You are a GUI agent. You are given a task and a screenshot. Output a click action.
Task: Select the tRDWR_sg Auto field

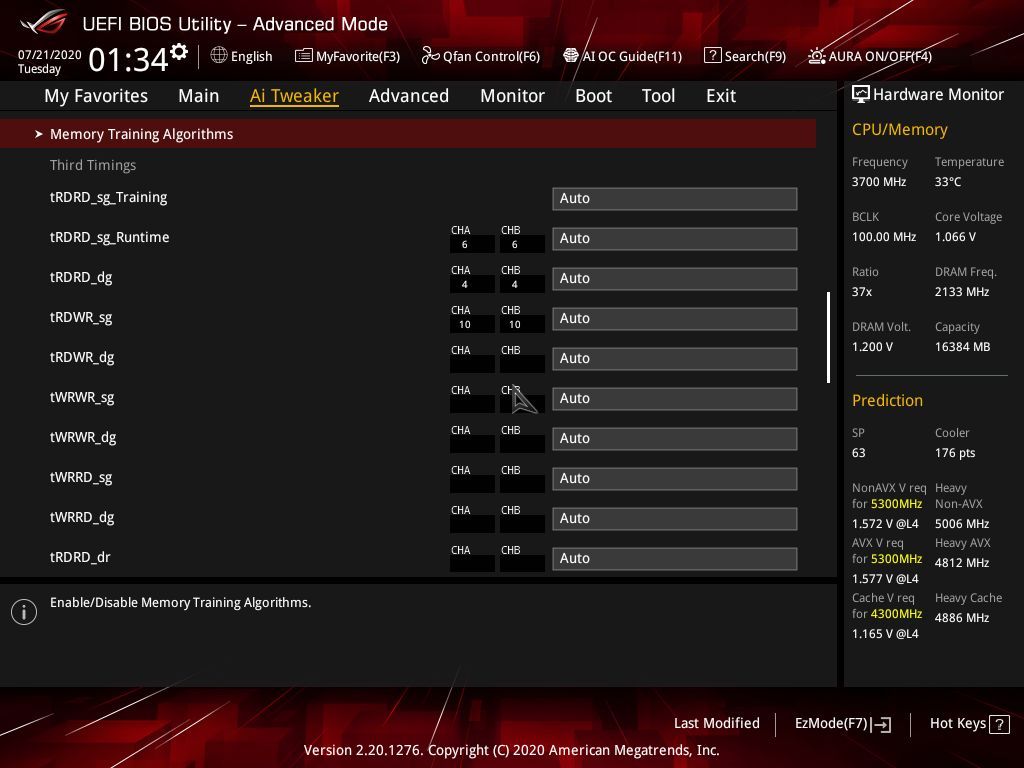675,319
